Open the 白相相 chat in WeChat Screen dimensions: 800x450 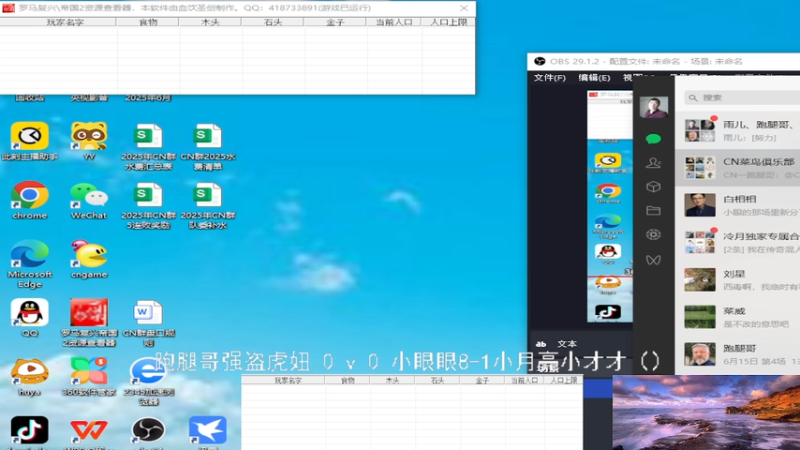[x=738, y=205]
